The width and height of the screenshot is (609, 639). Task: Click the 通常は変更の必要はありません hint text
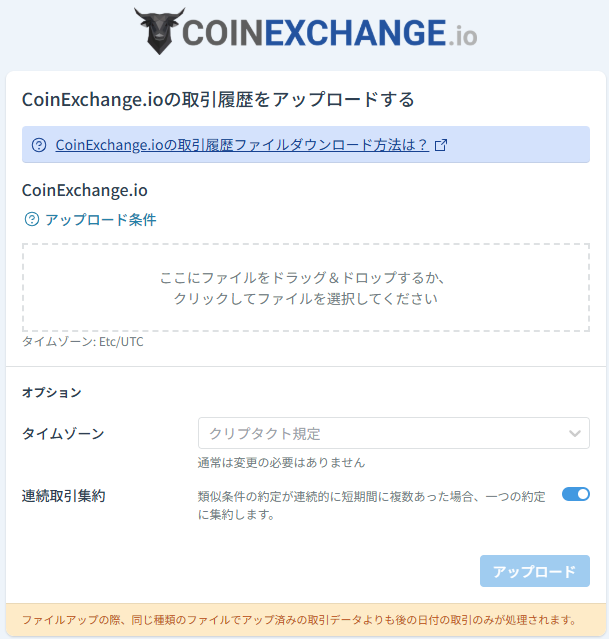(x=281, y=463)
